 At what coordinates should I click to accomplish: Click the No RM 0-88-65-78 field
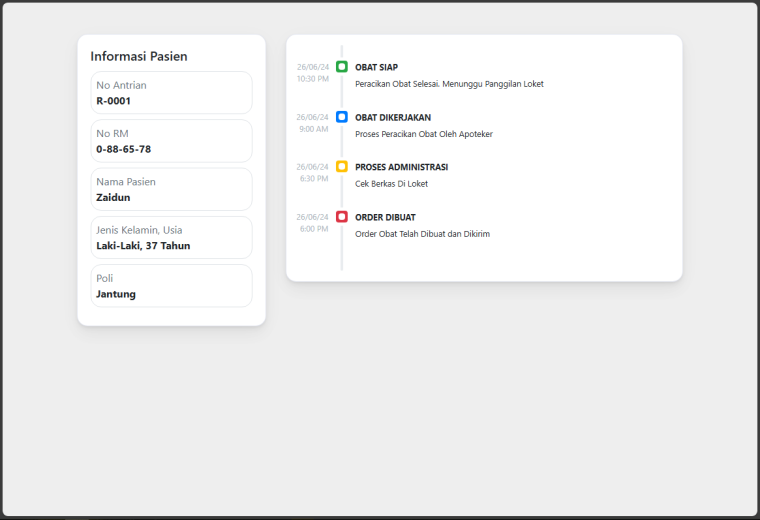(x=172, y=141)
